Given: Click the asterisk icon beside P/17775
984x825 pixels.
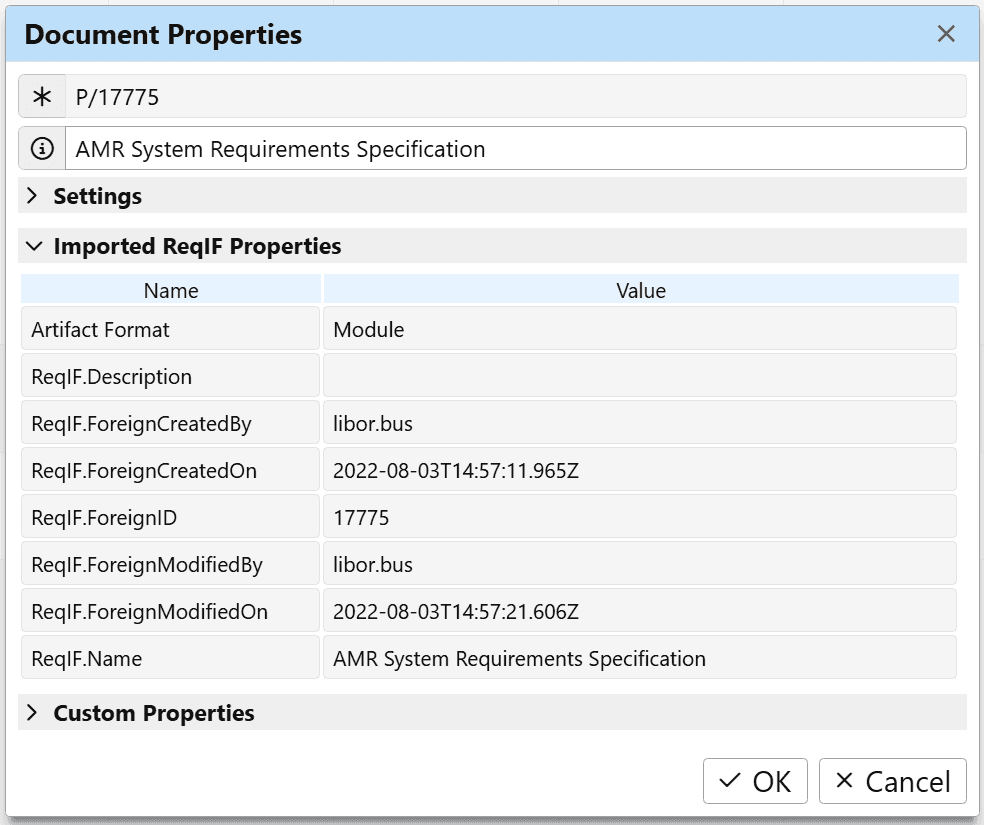Looking at the screenshot, I should click(42, 96).
